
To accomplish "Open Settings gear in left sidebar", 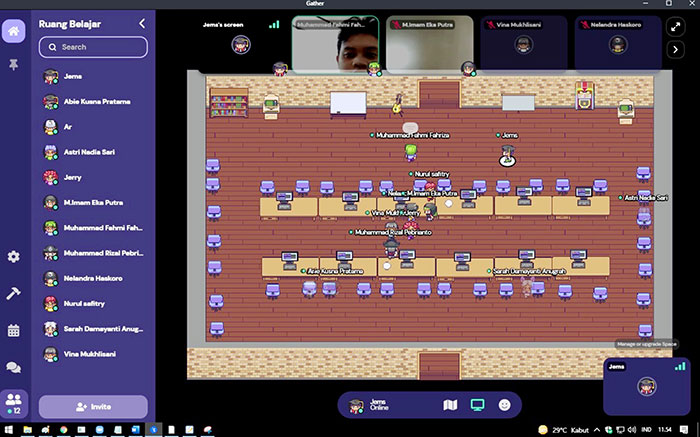I will pos(13,256).
